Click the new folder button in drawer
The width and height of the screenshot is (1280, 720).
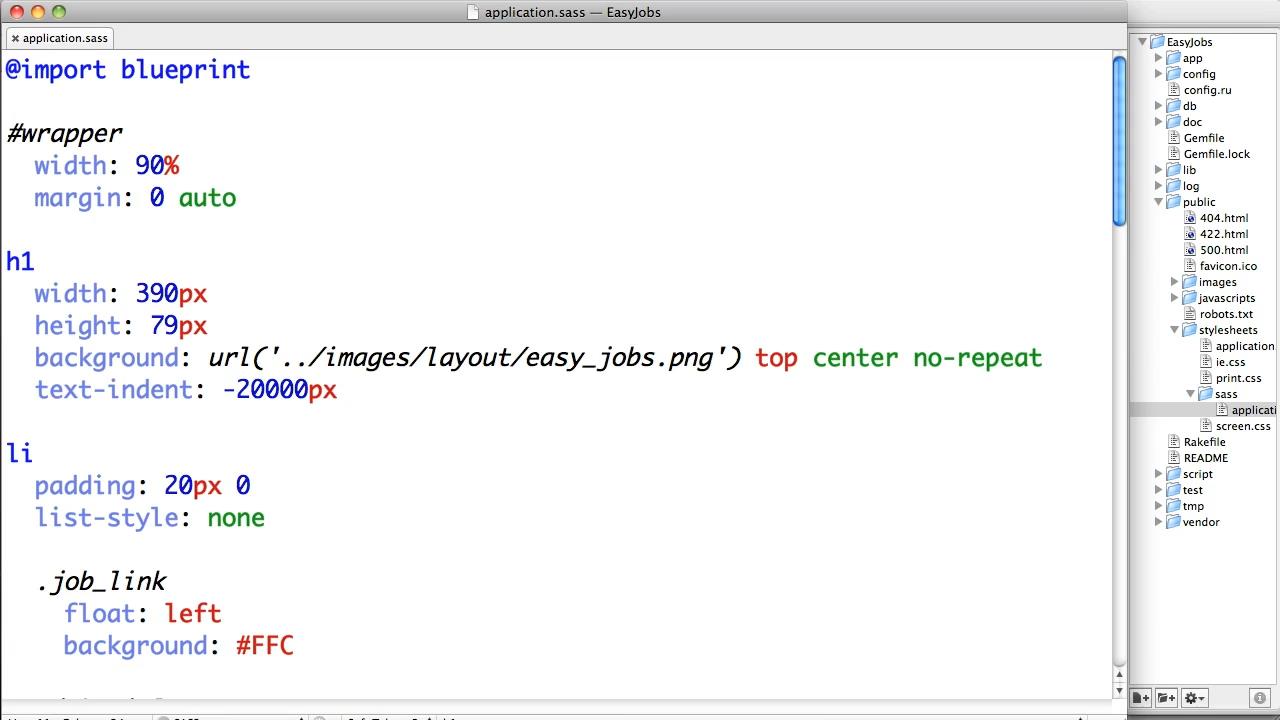[x=1166, y=698]
